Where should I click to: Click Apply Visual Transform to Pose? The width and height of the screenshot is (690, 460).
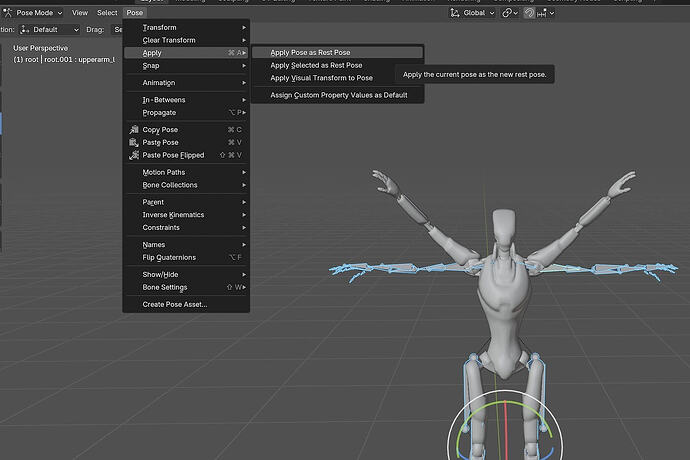tap(321, 78)
